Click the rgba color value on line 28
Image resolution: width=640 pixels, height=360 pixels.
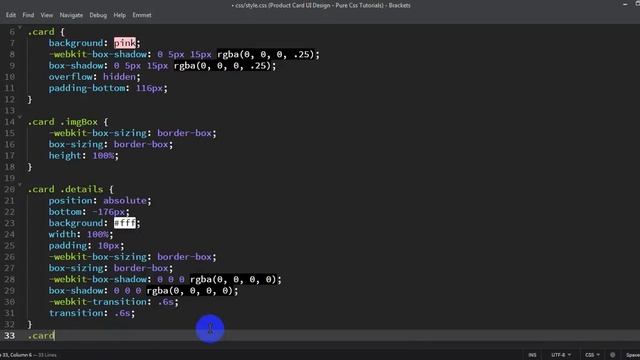(x=233, y=279)
